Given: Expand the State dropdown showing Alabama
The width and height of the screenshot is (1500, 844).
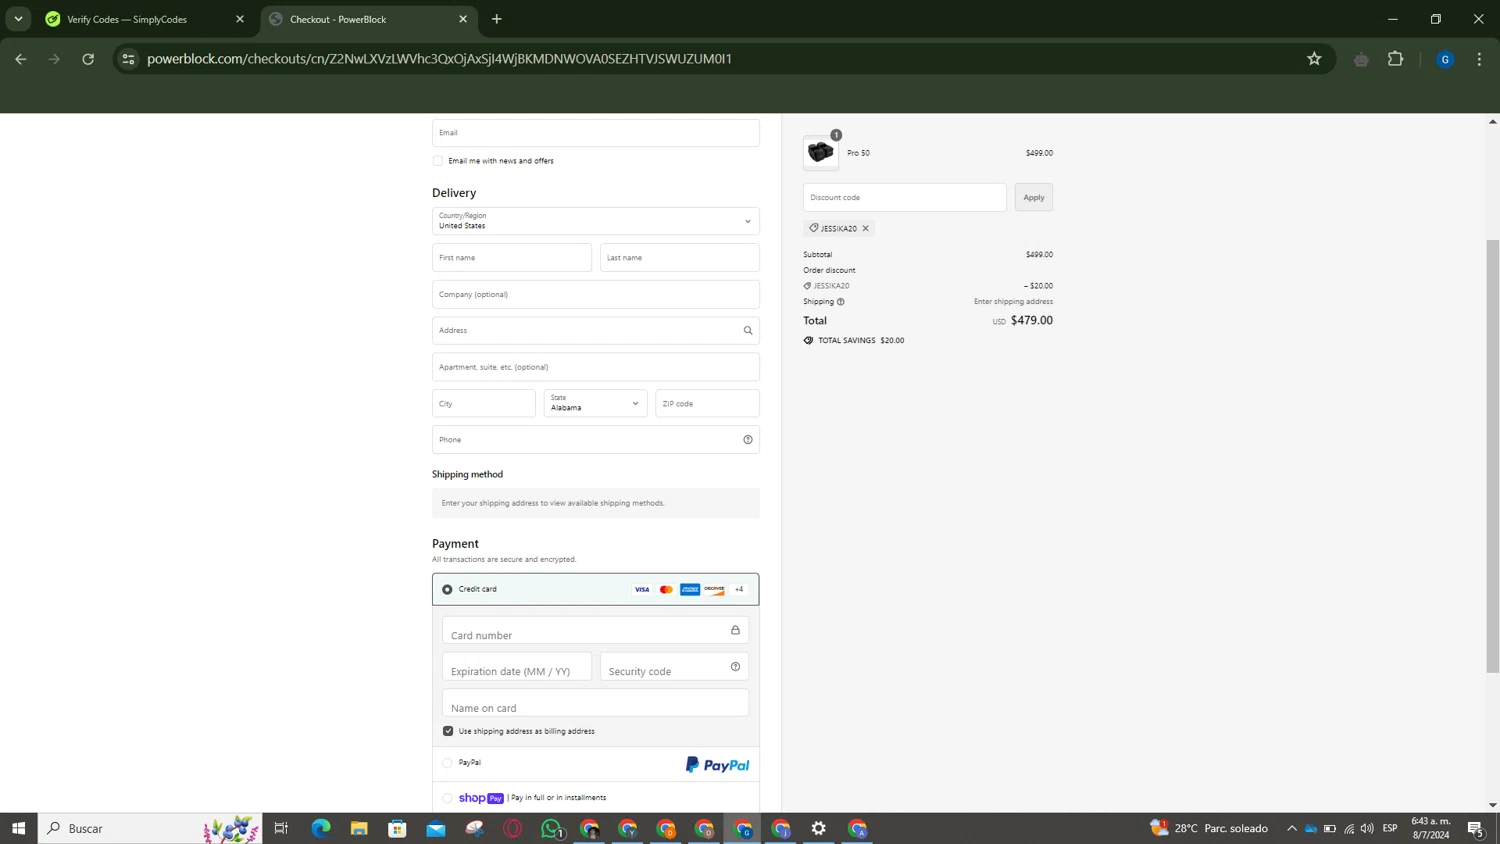Looking at the screenshot, I should [595, 404].
